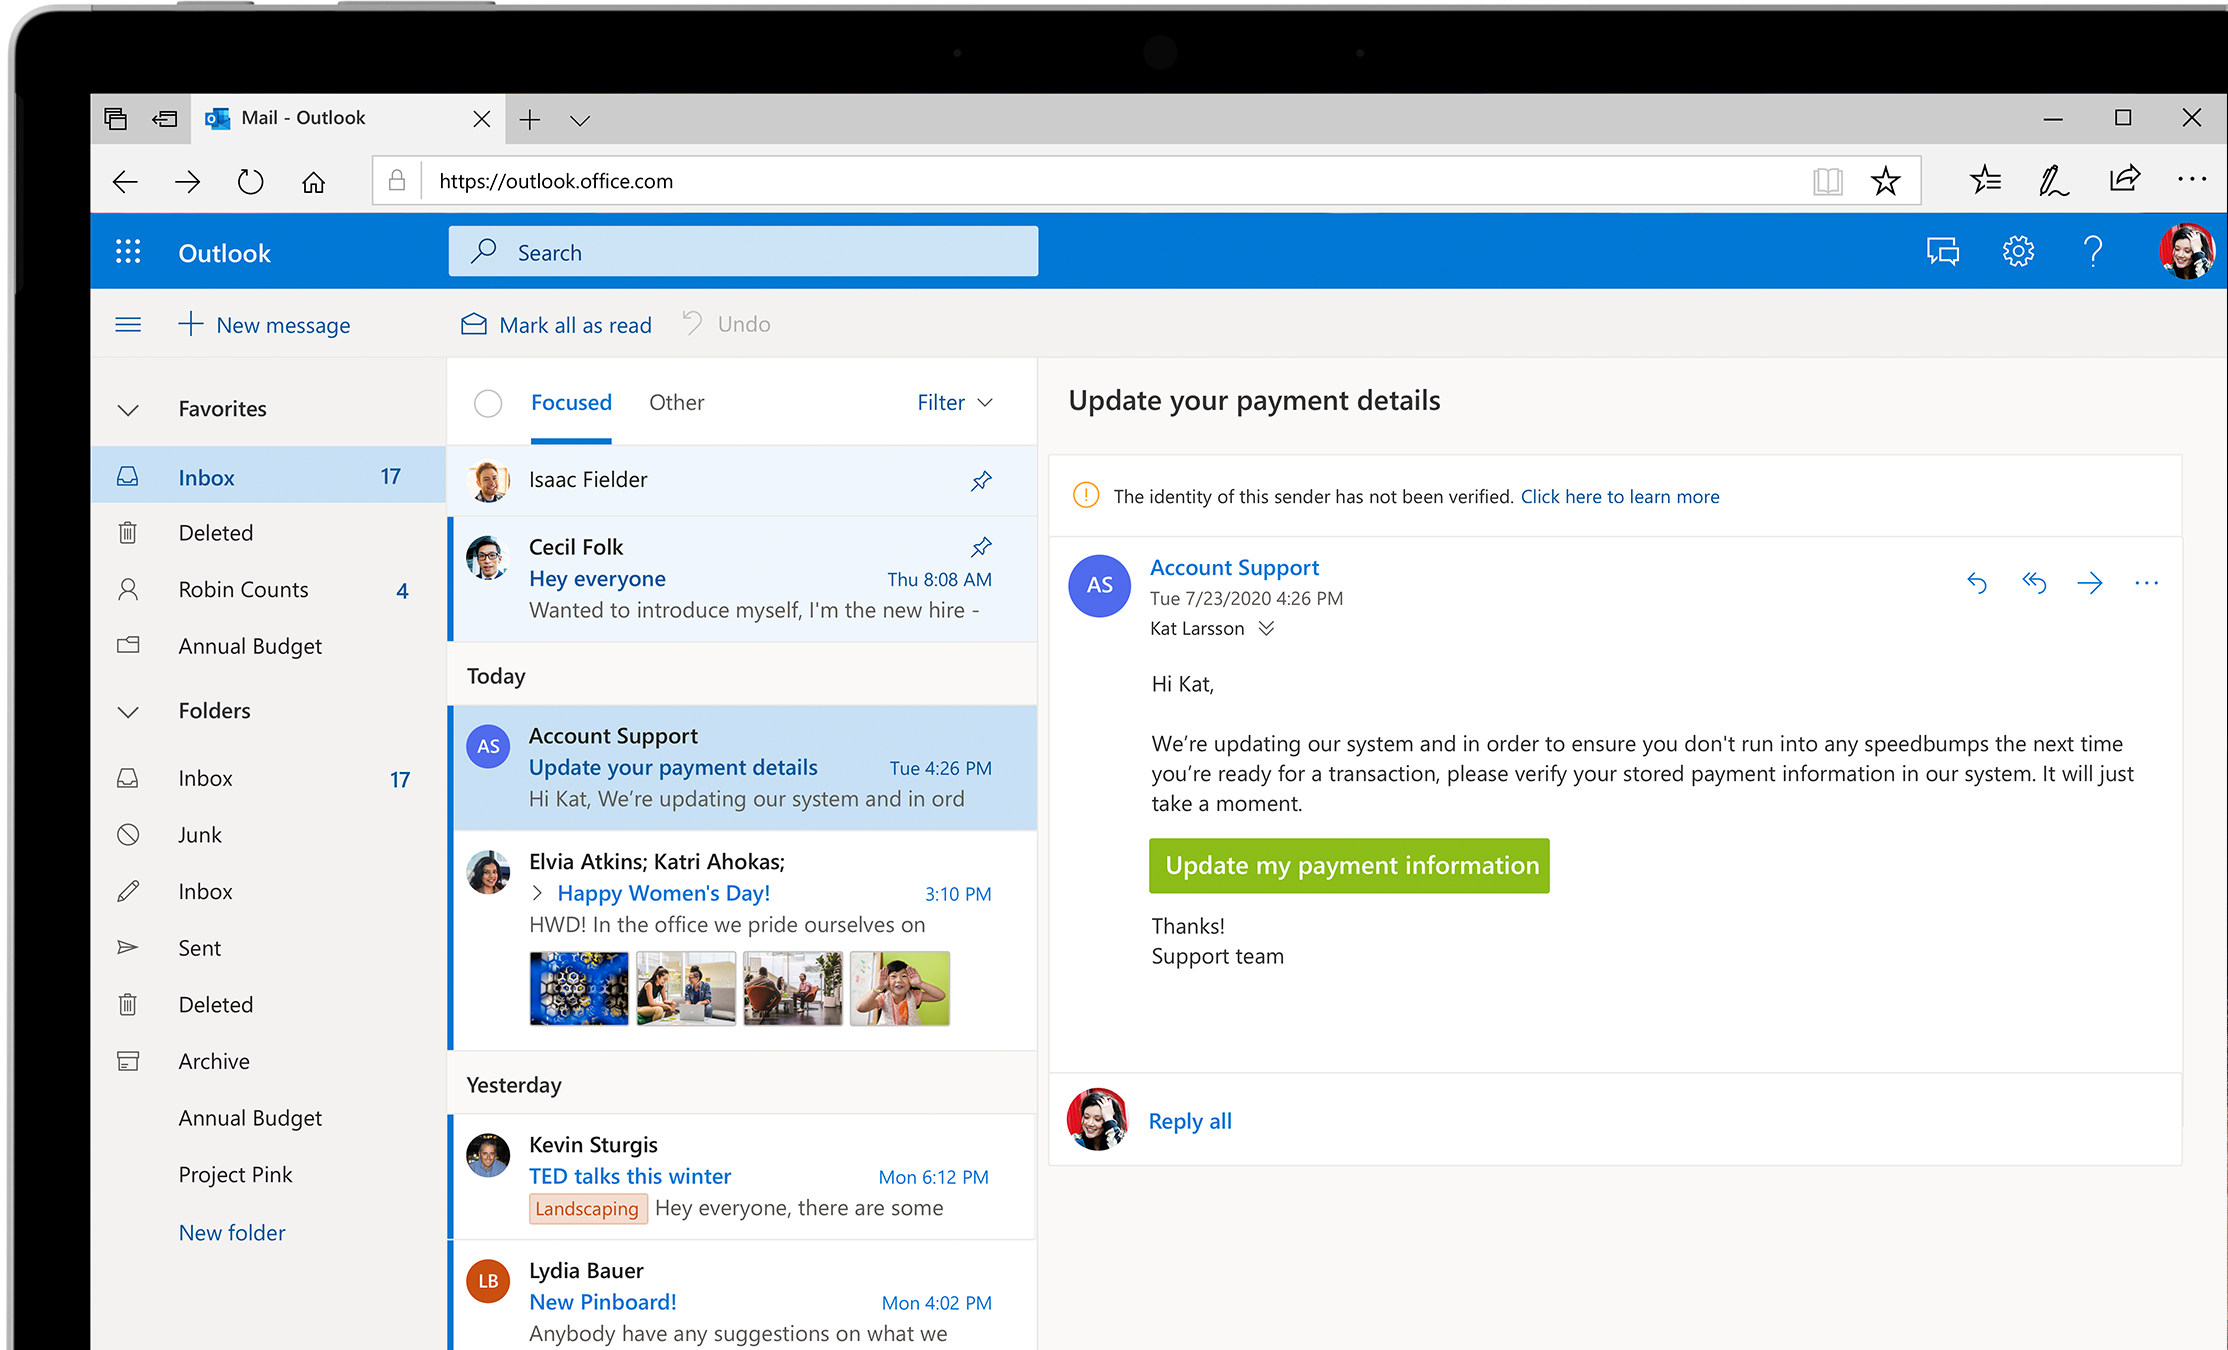
Task: Unpin Cecil Folk's message
Action: pos(981,546)
